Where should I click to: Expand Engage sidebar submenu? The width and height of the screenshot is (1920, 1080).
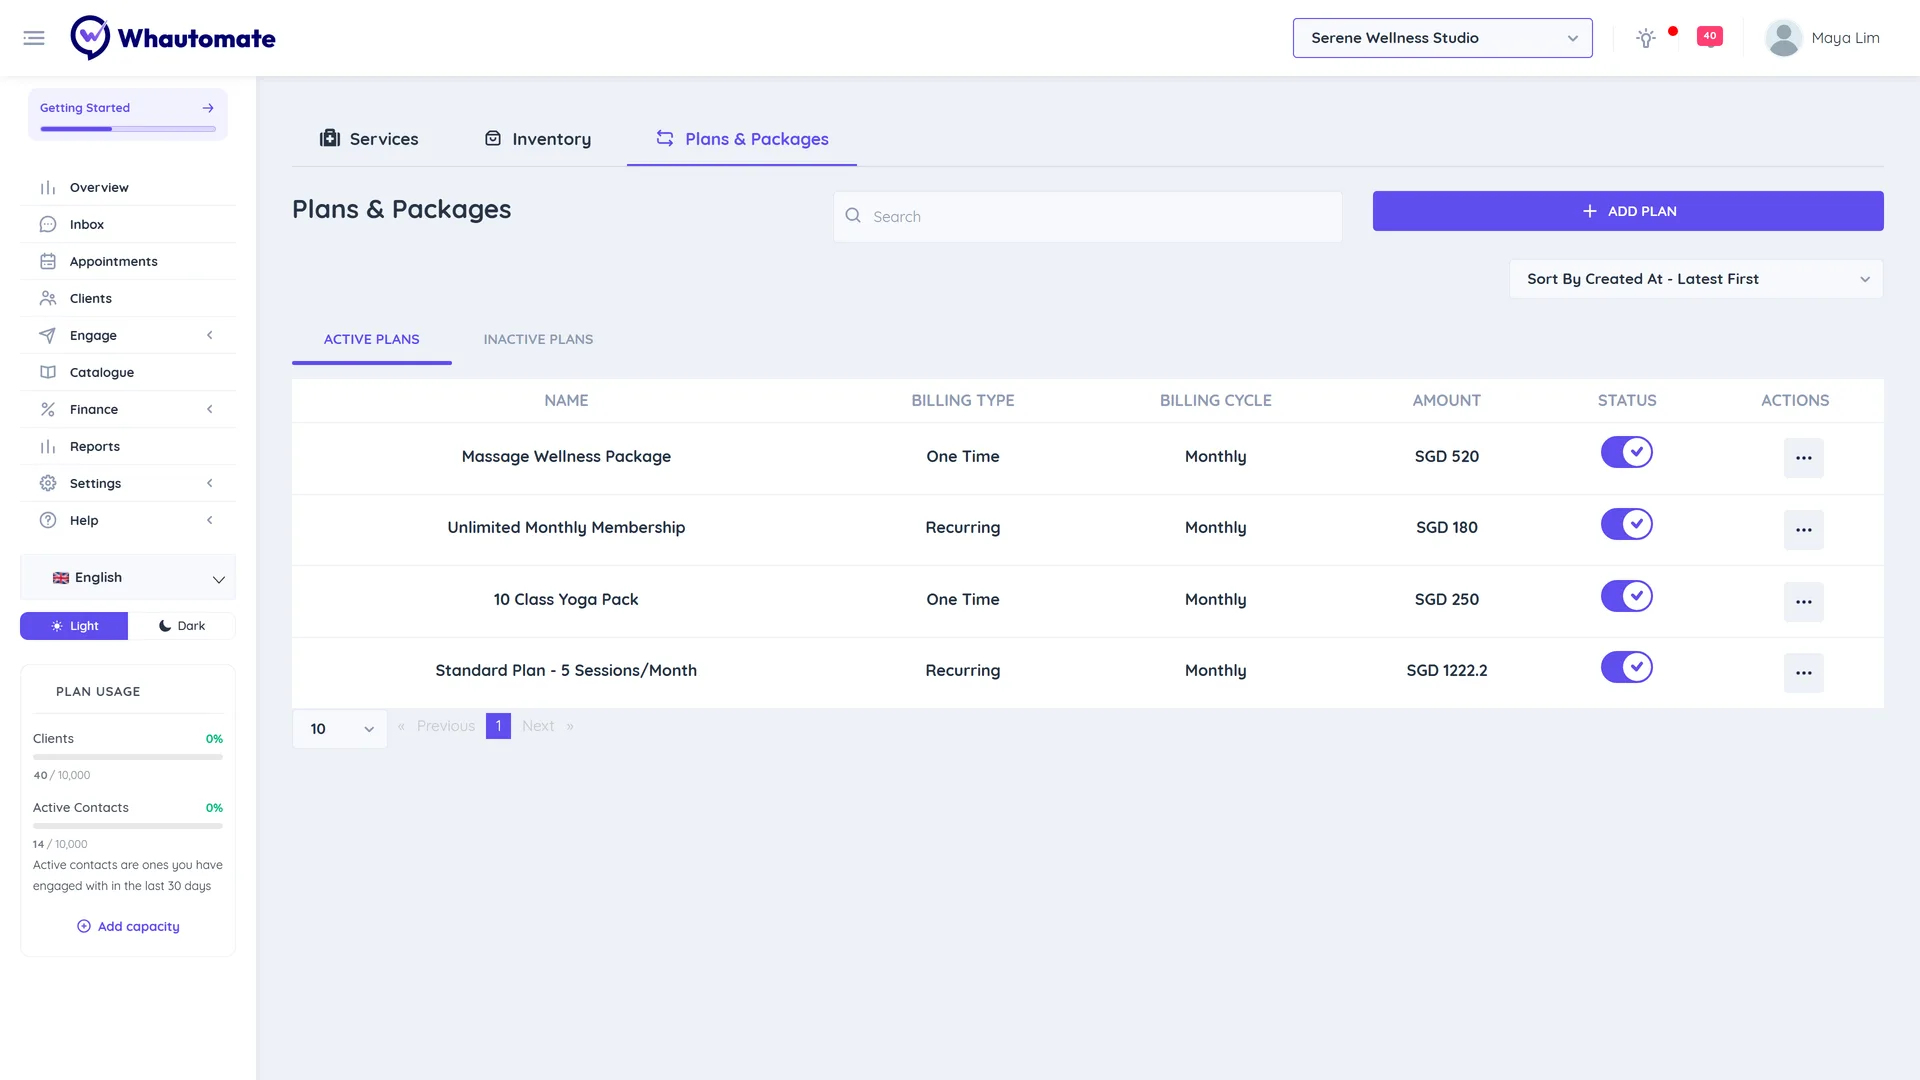tap(128, 335)
